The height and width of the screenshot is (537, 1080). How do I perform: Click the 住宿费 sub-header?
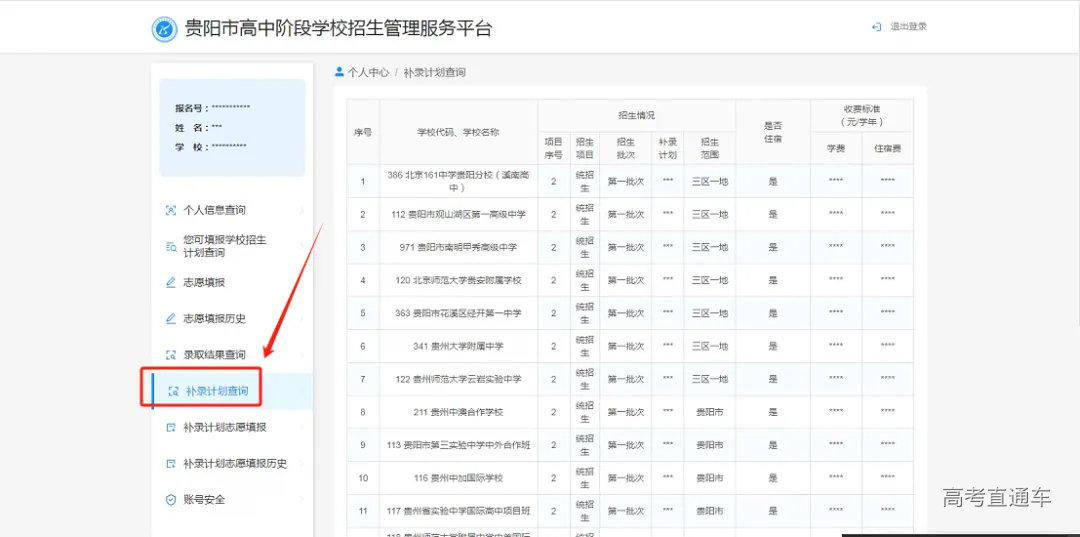click(888, 148)
